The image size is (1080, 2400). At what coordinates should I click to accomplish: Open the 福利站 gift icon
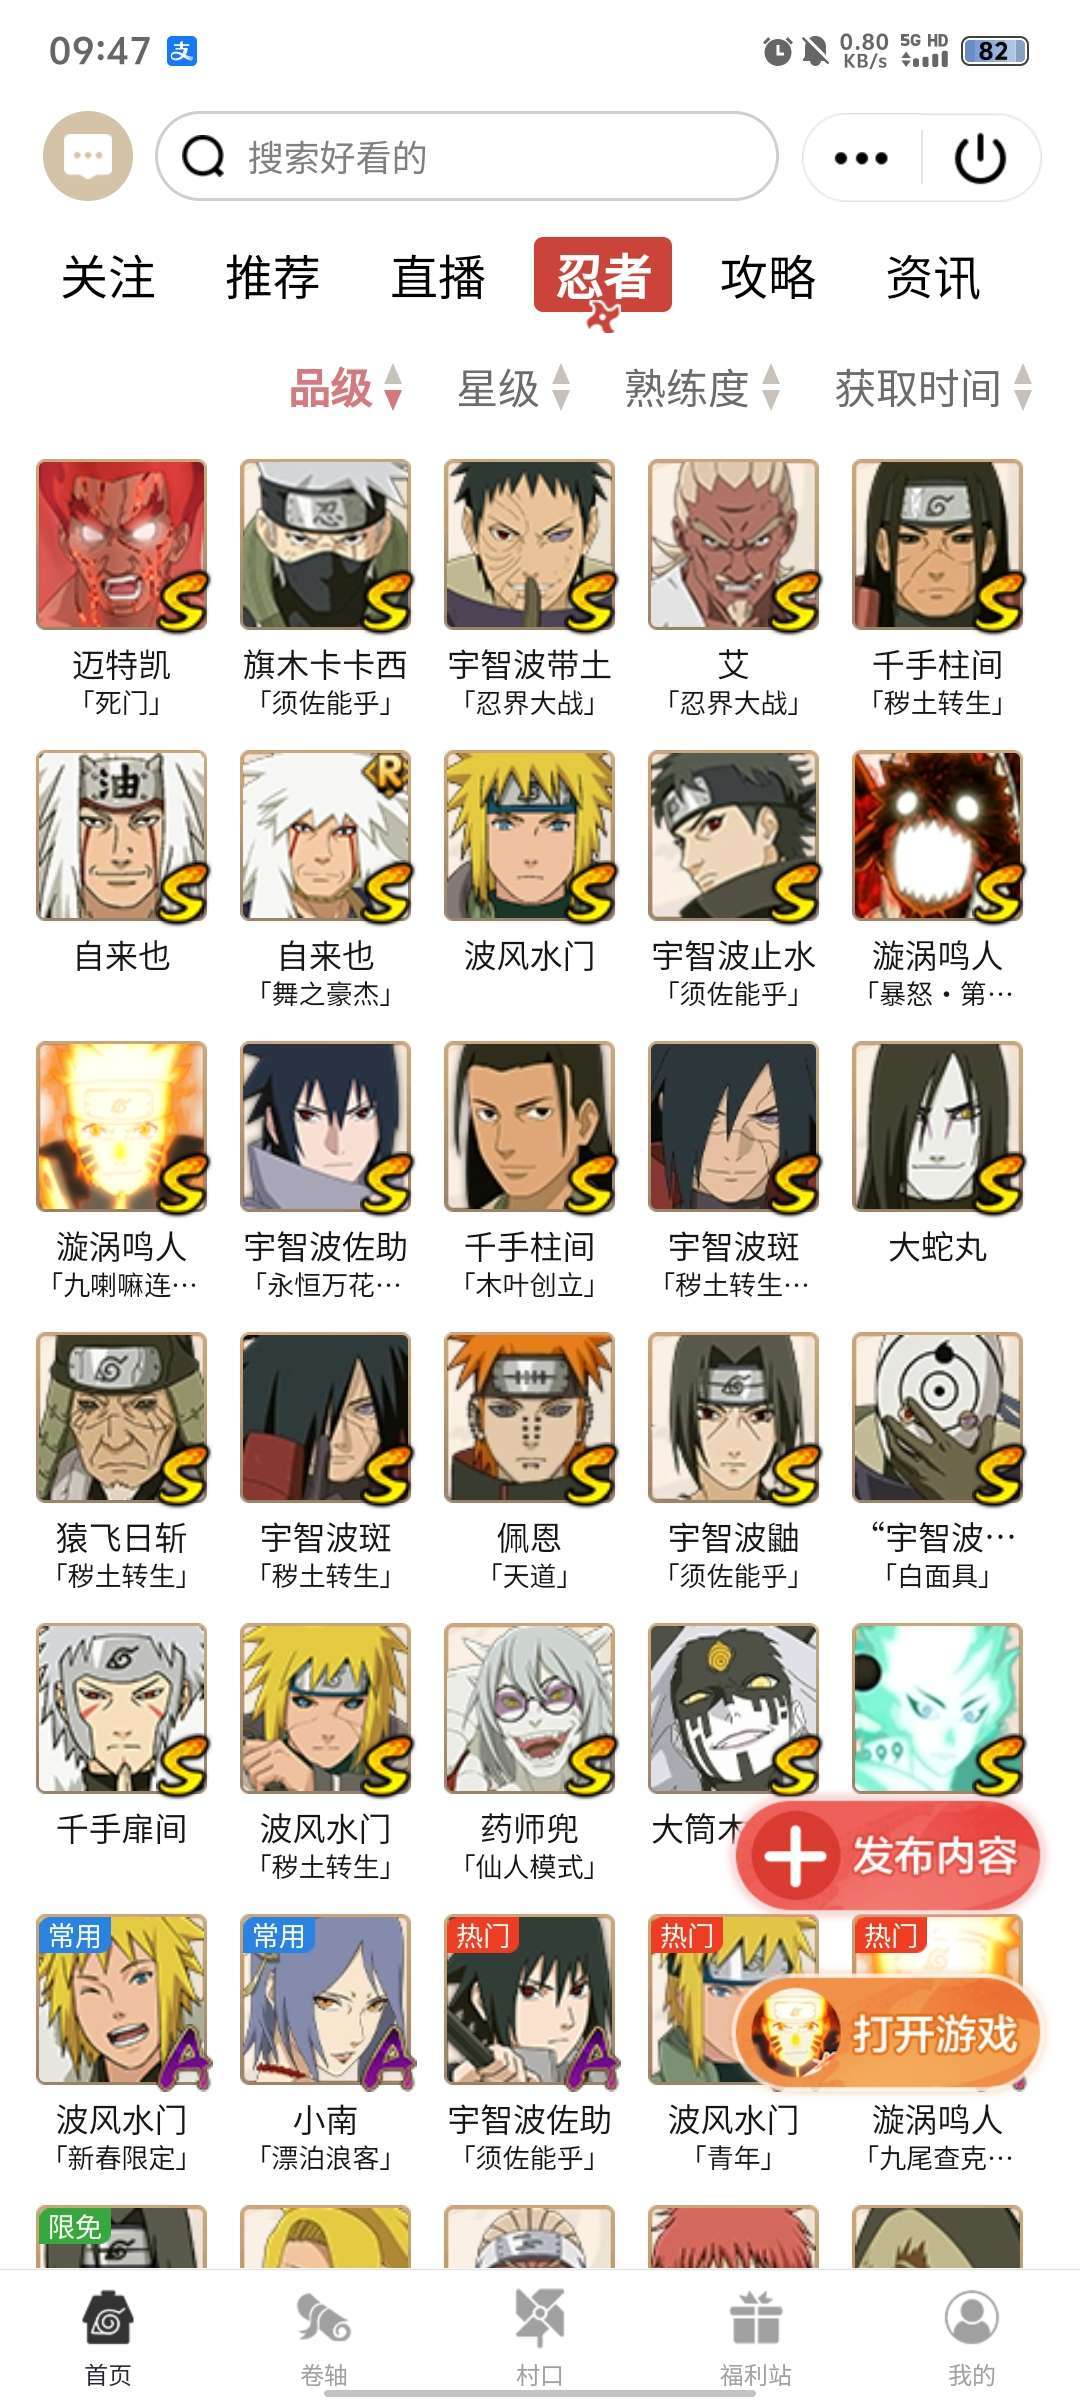point(755,2318)
